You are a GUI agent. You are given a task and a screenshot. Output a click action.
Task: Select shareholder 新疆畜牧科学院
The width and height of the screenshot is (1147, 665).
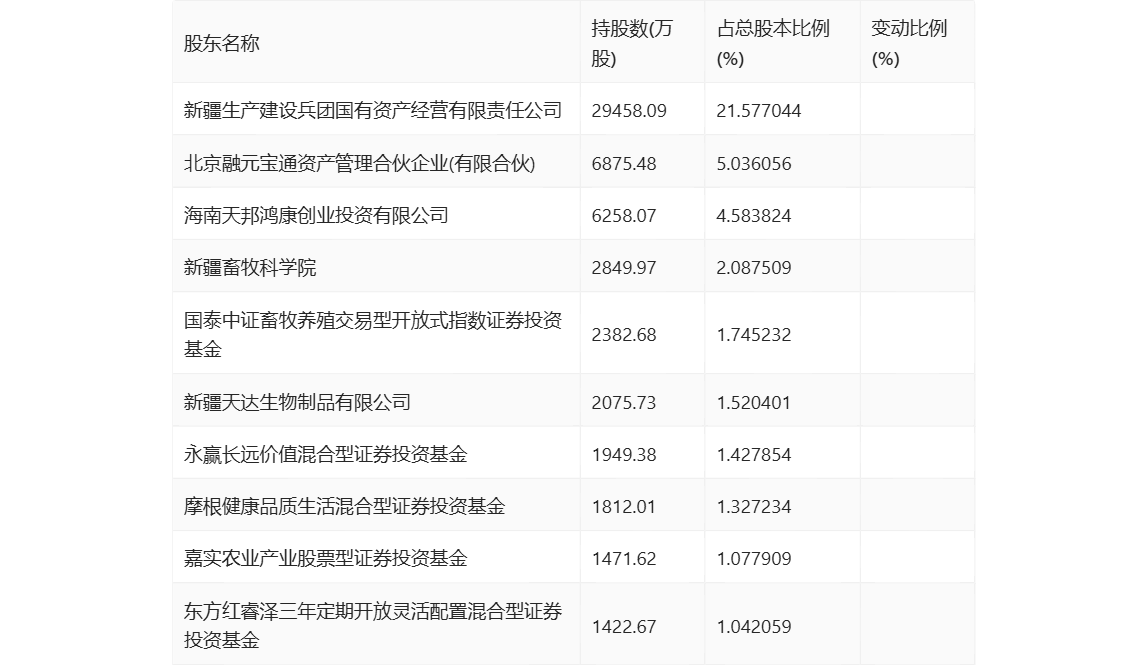pos(249,267)
